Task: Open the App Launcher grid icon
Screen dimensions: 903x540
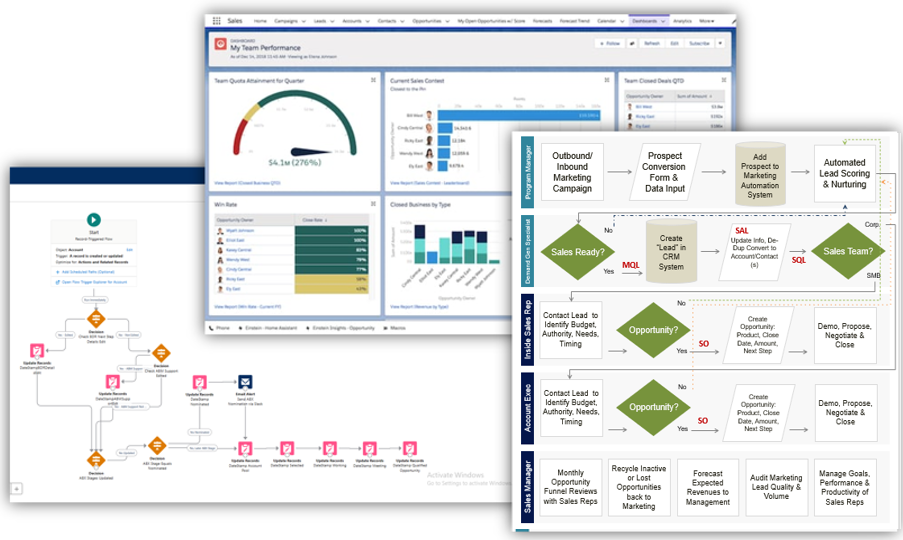Action: [217, 21]
